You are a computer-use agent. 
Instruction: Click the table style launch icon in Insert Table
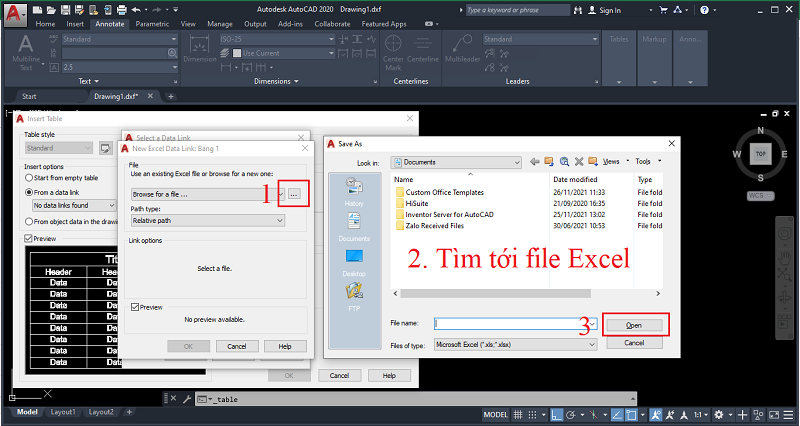pyautogui.click(x=105, y=148)
